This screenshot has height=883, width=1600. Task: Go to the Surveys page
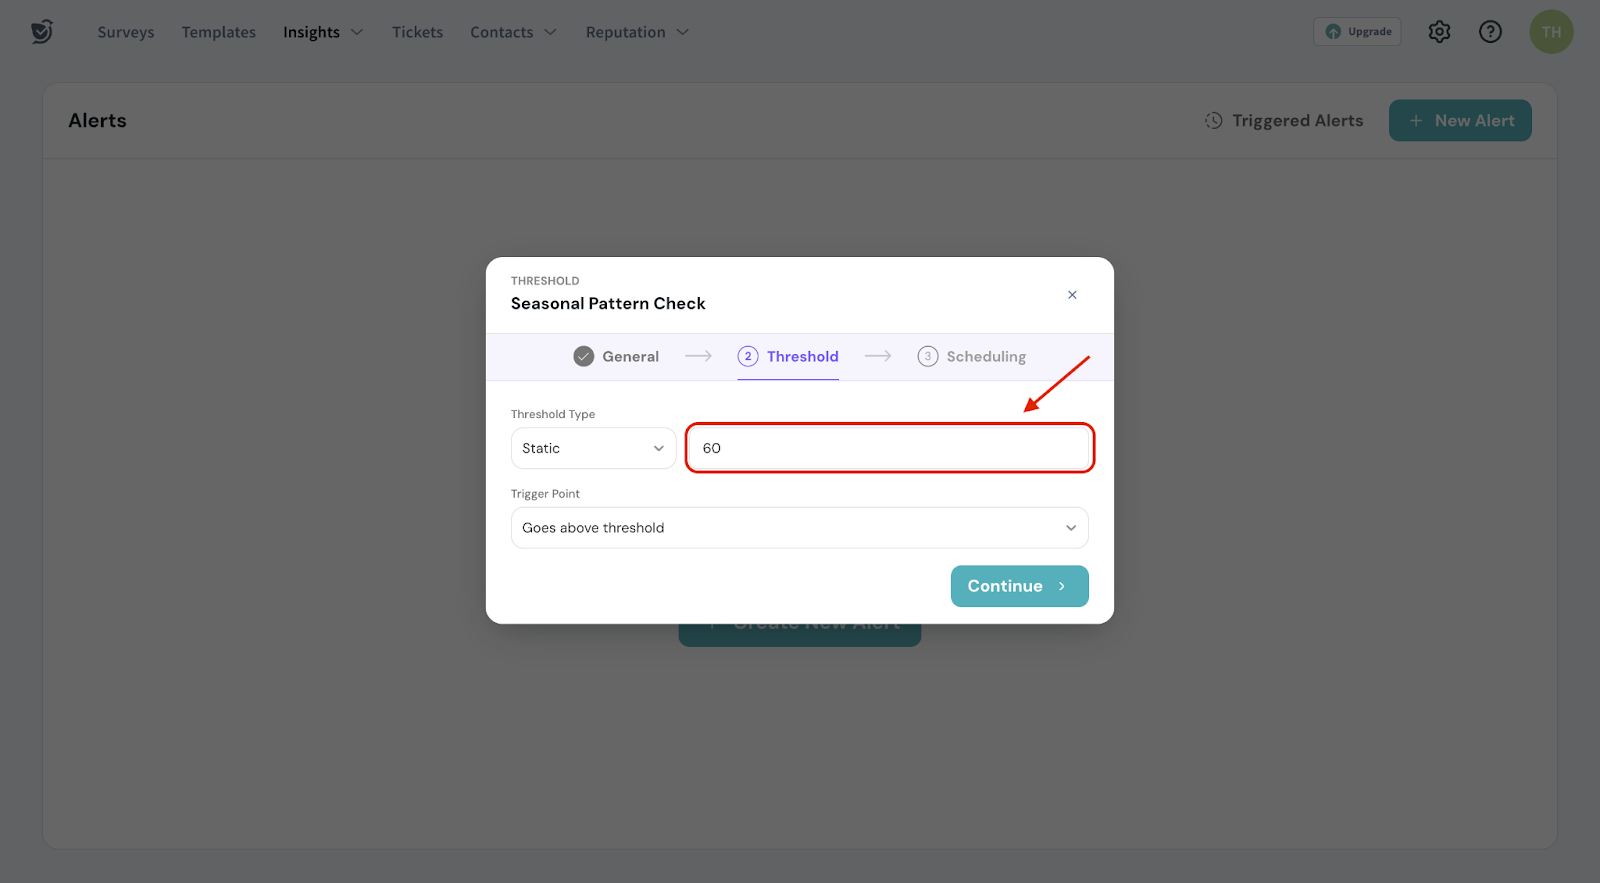coord(126,32)
